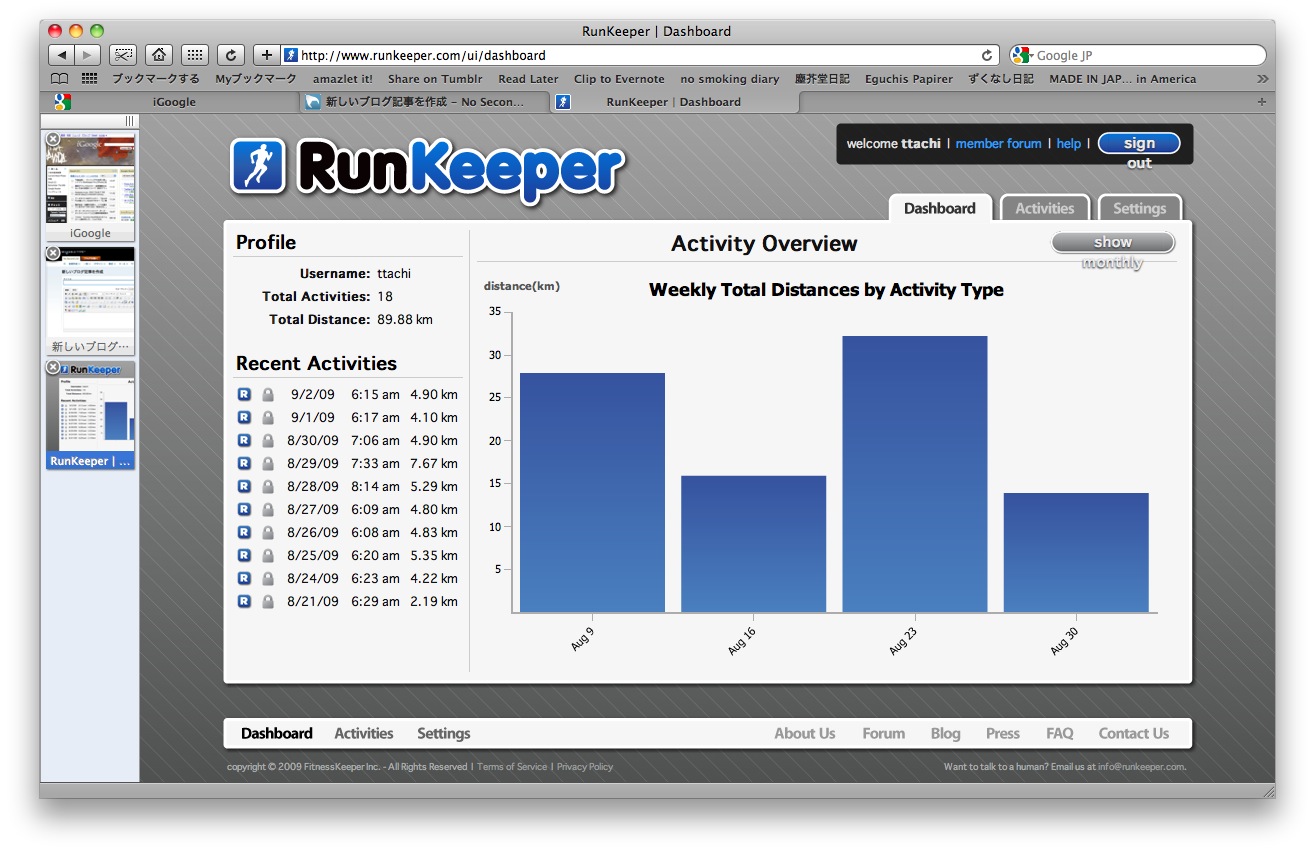Go back with the browser back arrow
The height and width of the screenshot is (858, 1315).
pyautogui.click(x=62, y=55)
